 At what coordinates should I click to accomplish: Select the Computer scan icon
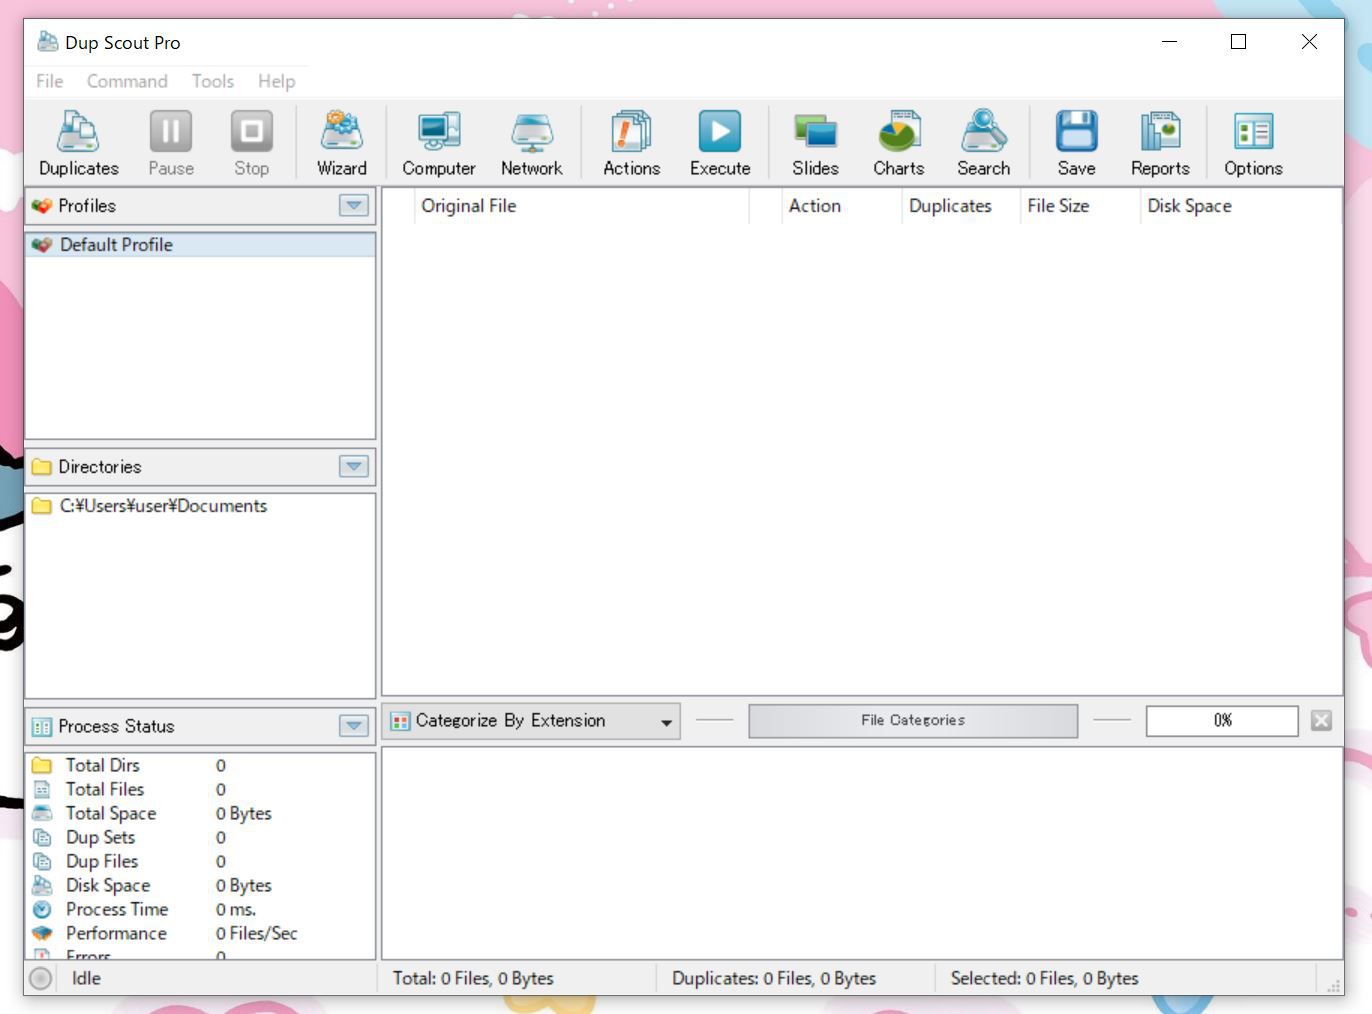point(438,143)
